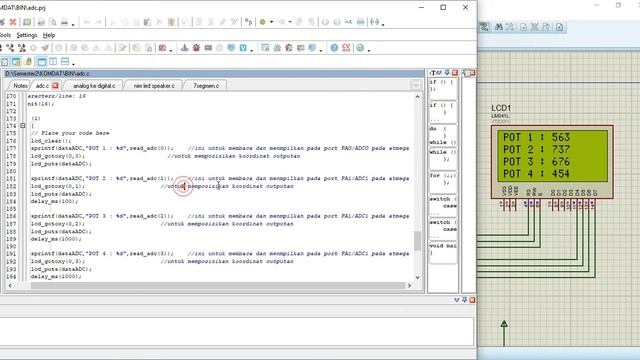
Task: Switch to the 7segmen.c tab
Action: (206, 86)
